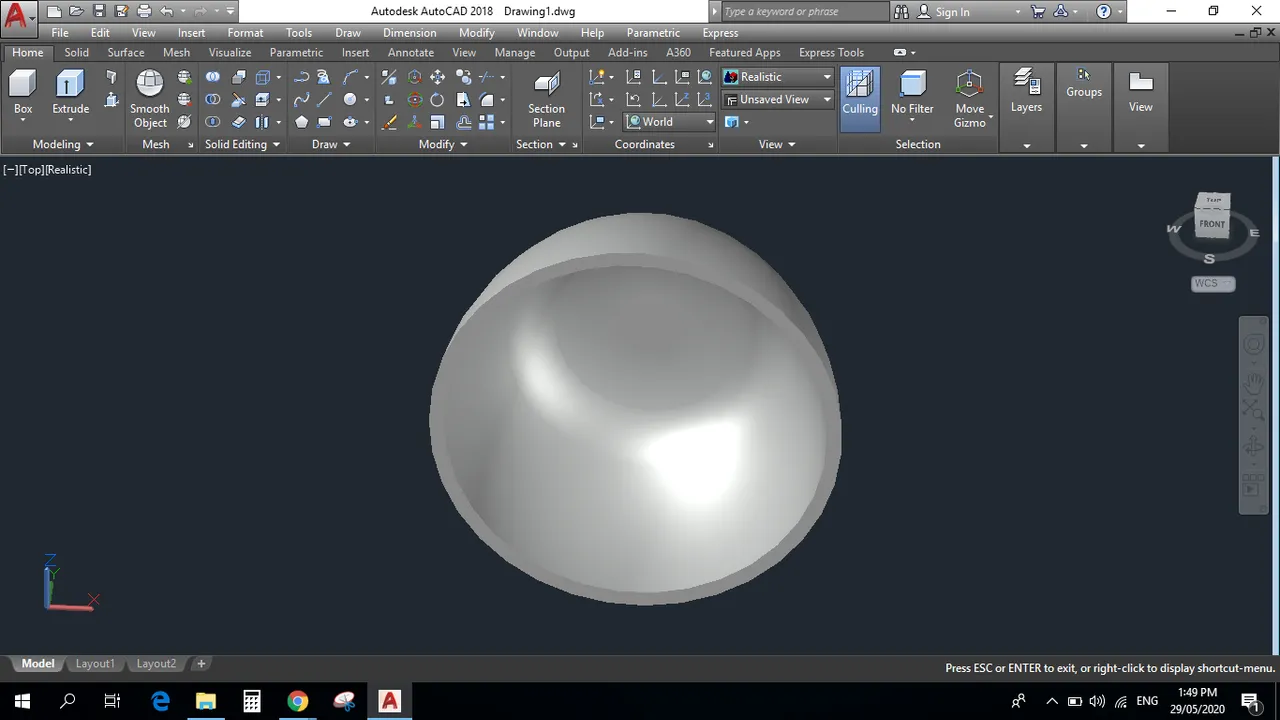
Task: Expand the Modify panel
Action: [443, 144]
